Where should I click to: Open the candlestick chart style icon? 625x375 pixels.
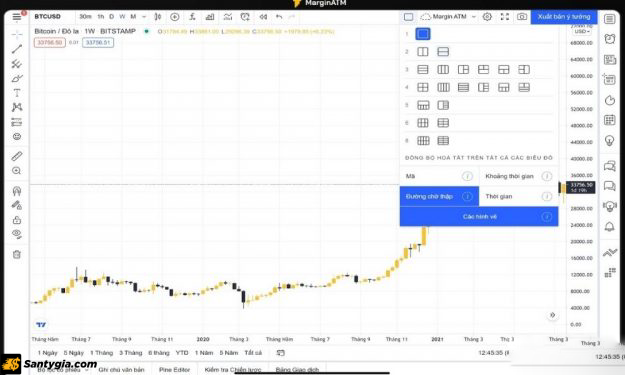[158, 17]
